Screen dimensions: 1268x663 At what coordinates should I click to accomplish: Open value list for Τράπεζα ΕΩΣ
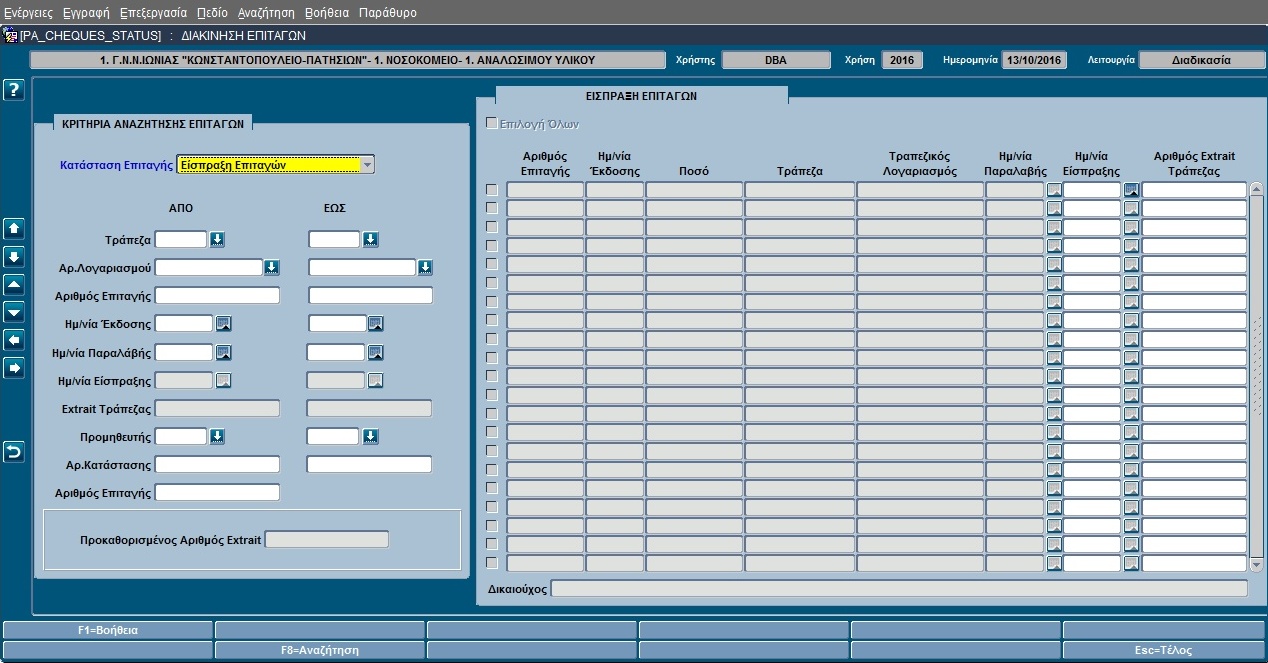(x=370, y=239)
